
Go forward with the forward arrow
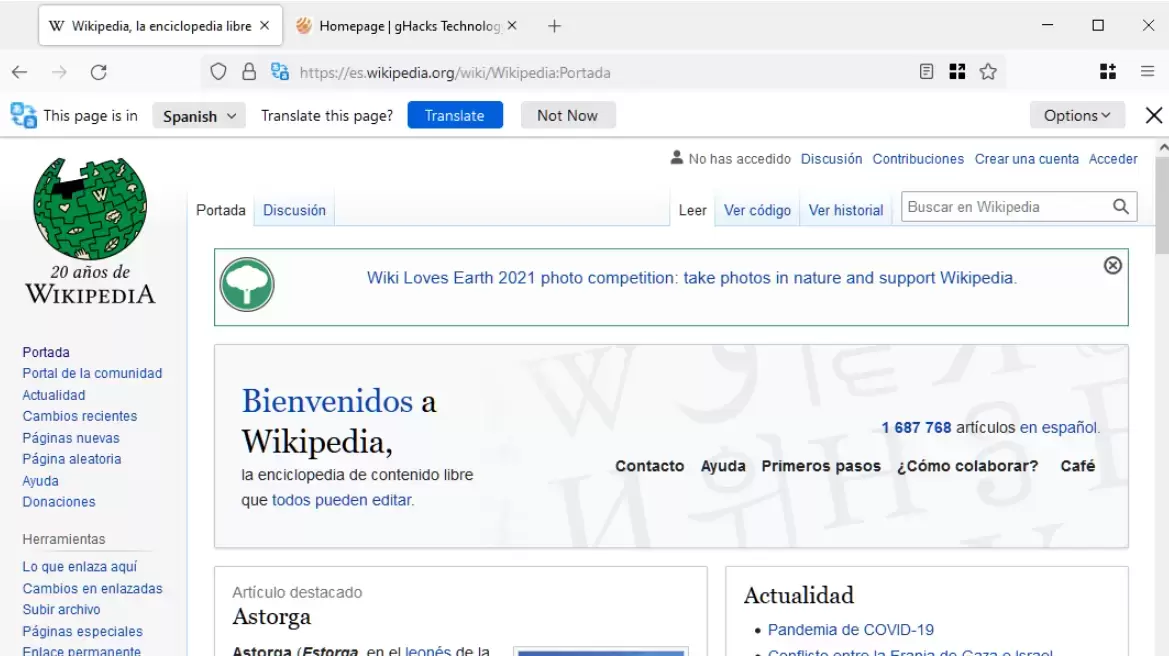point(59,72)
